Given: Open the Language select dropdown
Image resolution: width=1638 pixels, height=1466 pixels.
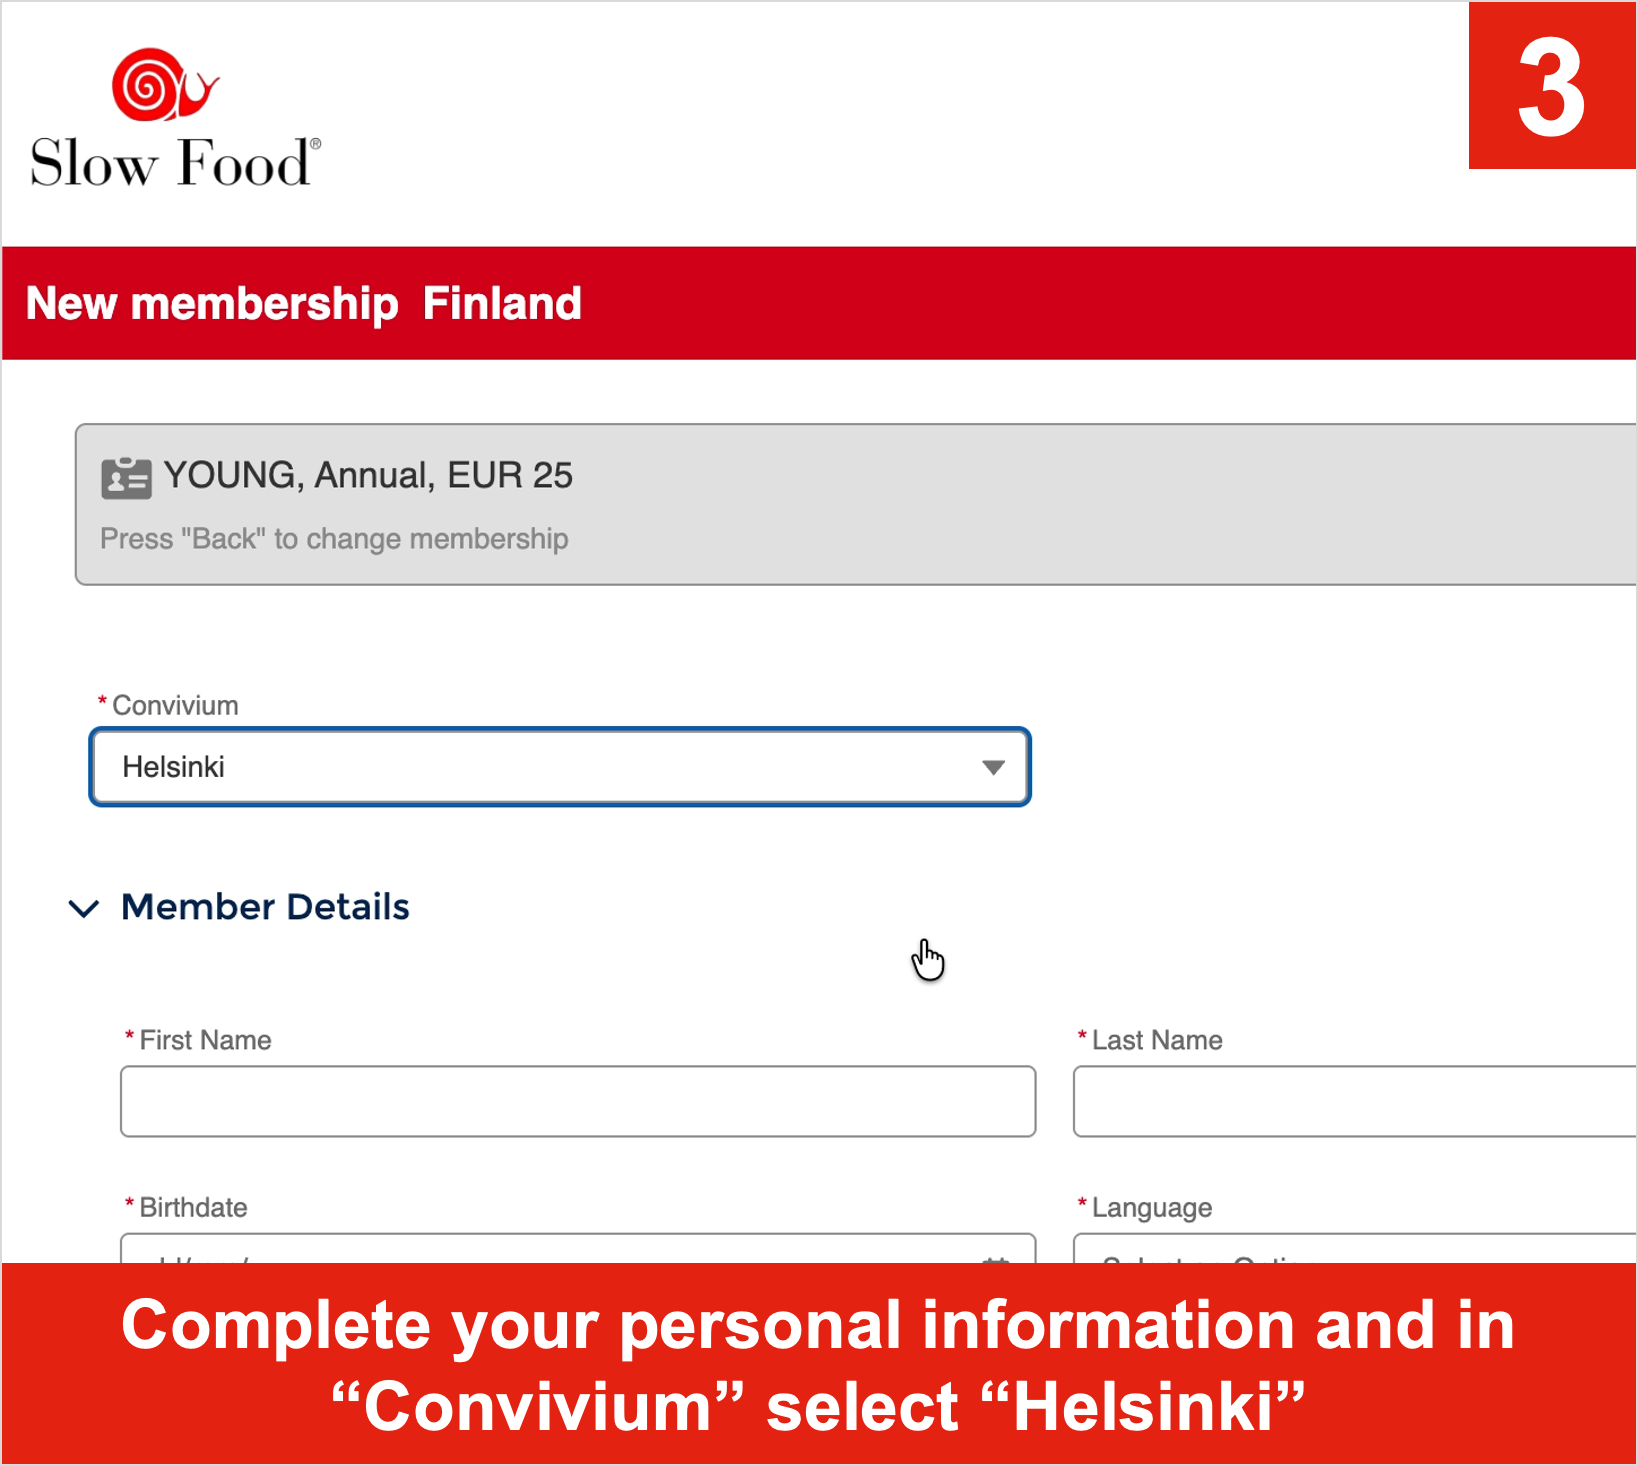Looking at the screenshot, I should (1355, 1248).
